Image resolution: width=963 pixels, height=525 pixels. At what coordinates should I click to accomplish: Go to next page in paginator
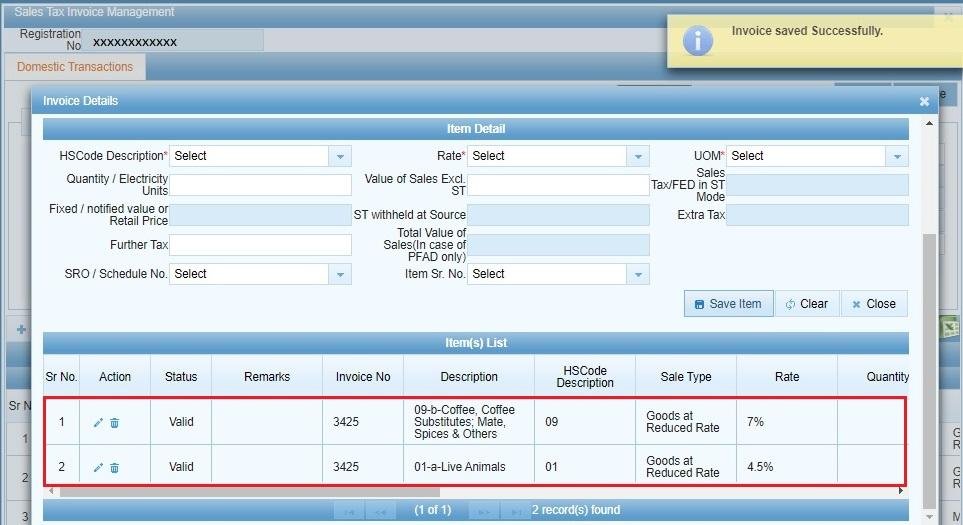click(x=484, y=511)
